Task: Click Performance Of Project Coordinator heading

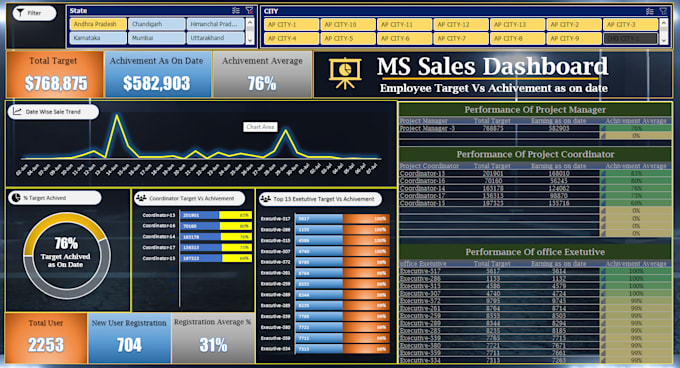Action: tap(535, 154)
